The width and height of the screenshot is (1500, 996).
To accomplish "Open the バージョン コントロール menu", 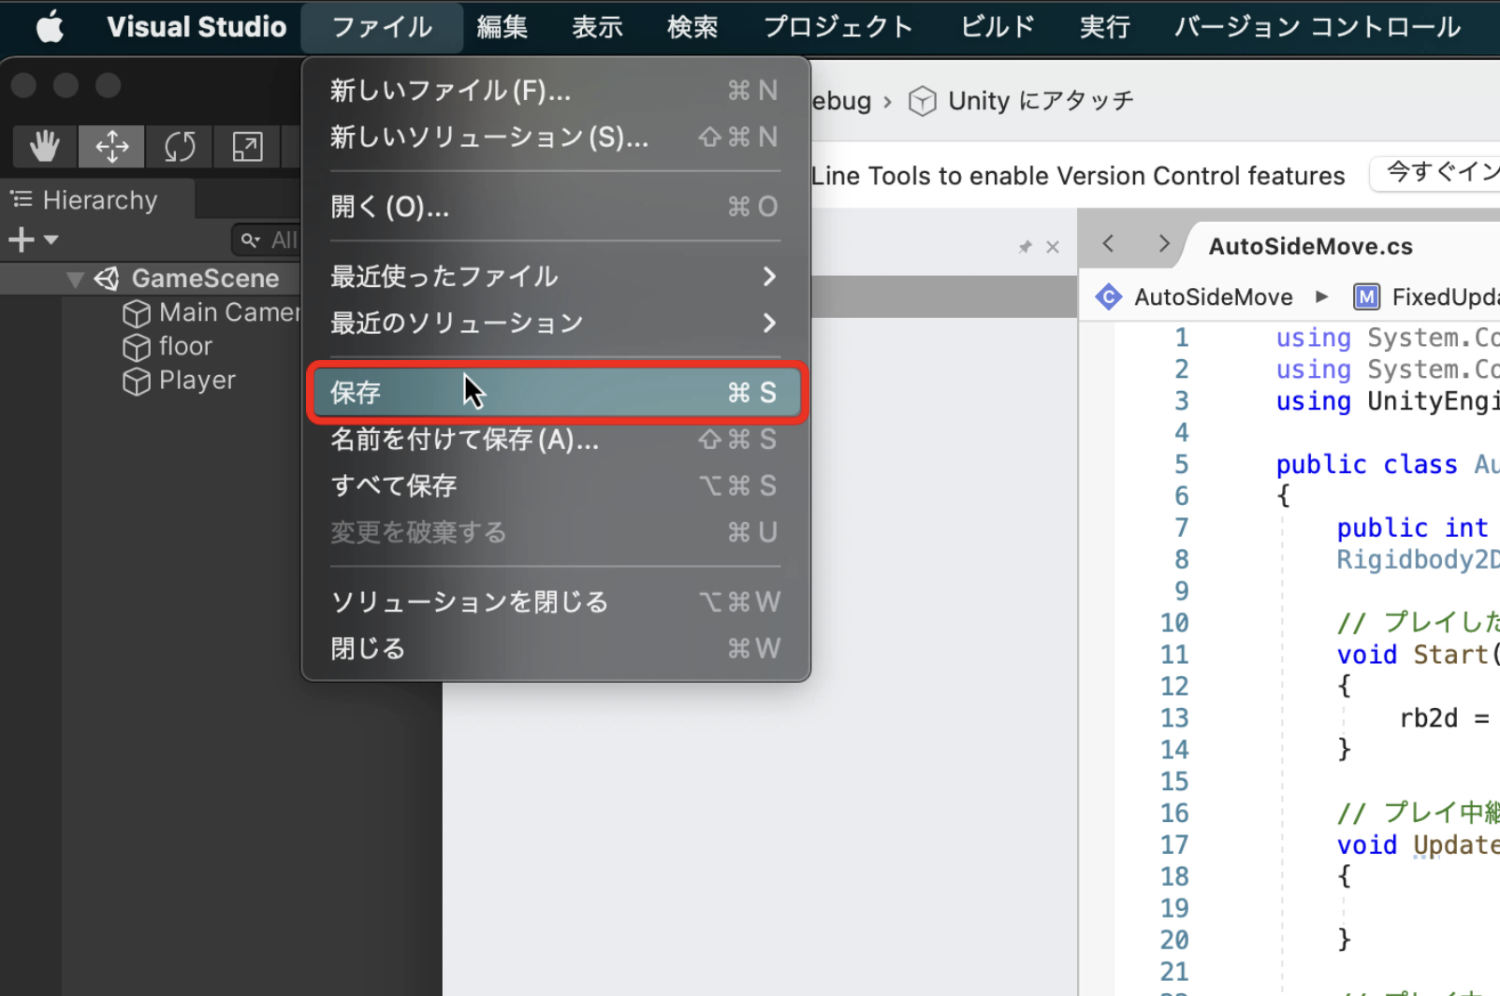I will [1318, 27].
